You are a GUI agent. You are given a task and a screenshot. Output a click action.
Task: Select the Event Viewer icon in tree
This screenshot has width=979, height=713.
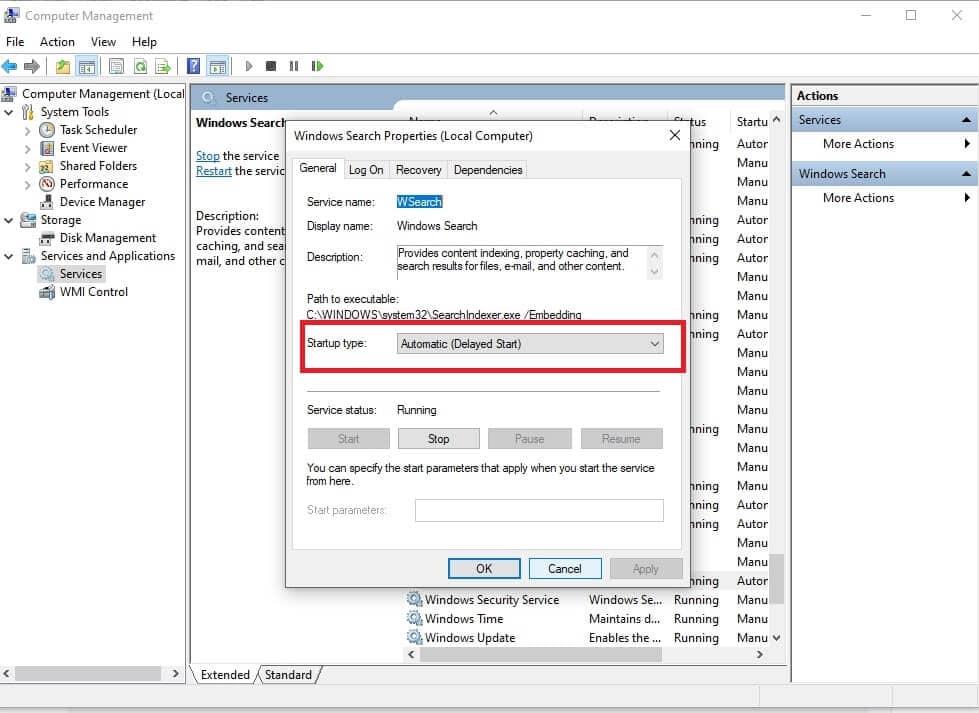[47, 148]
